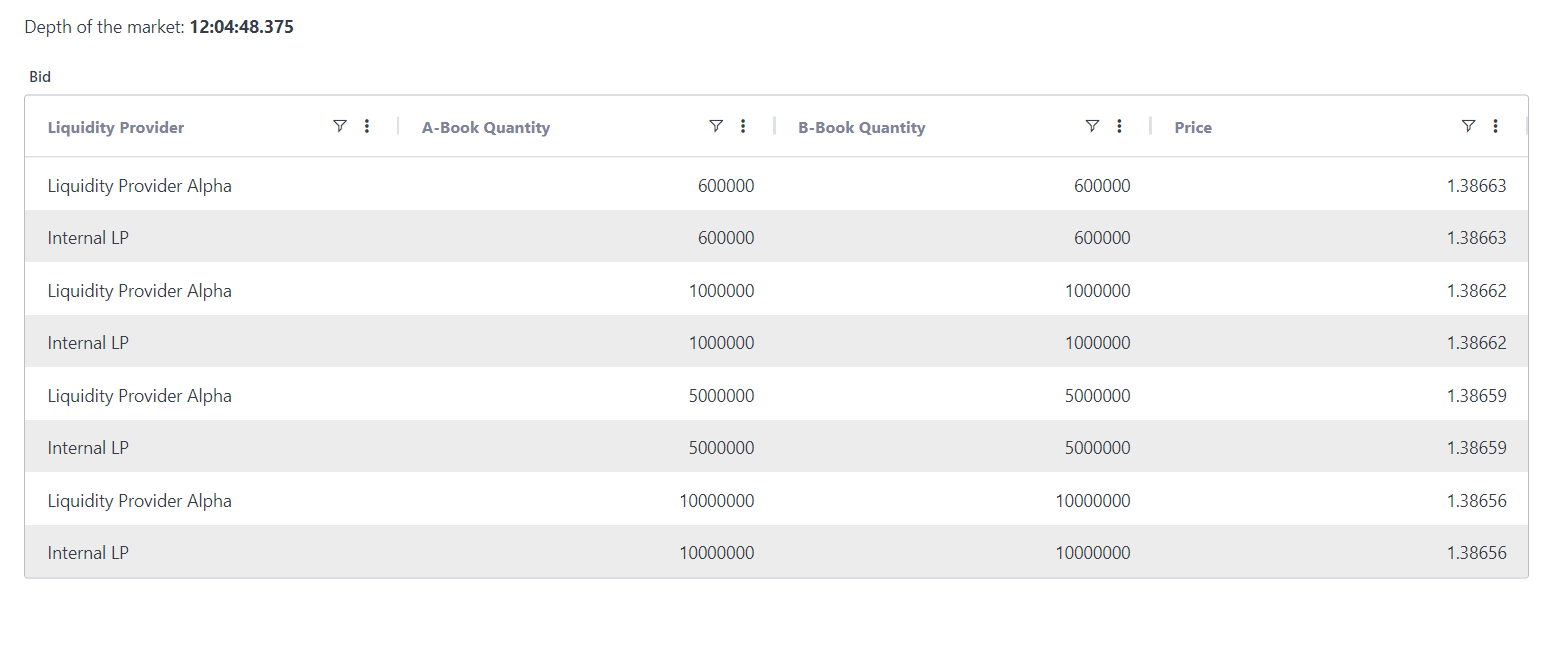
Task: Click the 1.38662 price in Alpha row
Action: tap(1476, 291)
